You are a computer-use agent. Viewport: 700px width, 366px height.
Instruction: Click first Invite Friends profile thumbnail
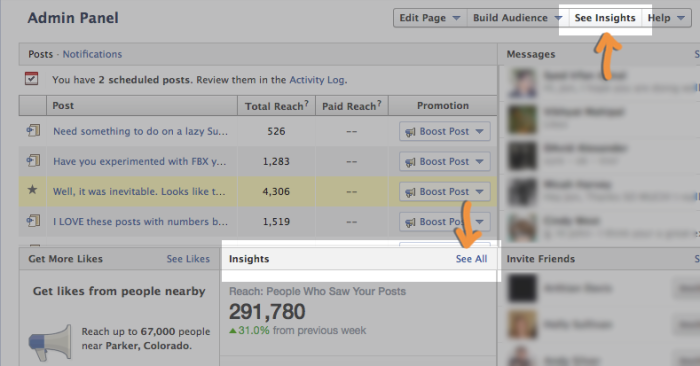pyautogui.click(x=522, y=288)
